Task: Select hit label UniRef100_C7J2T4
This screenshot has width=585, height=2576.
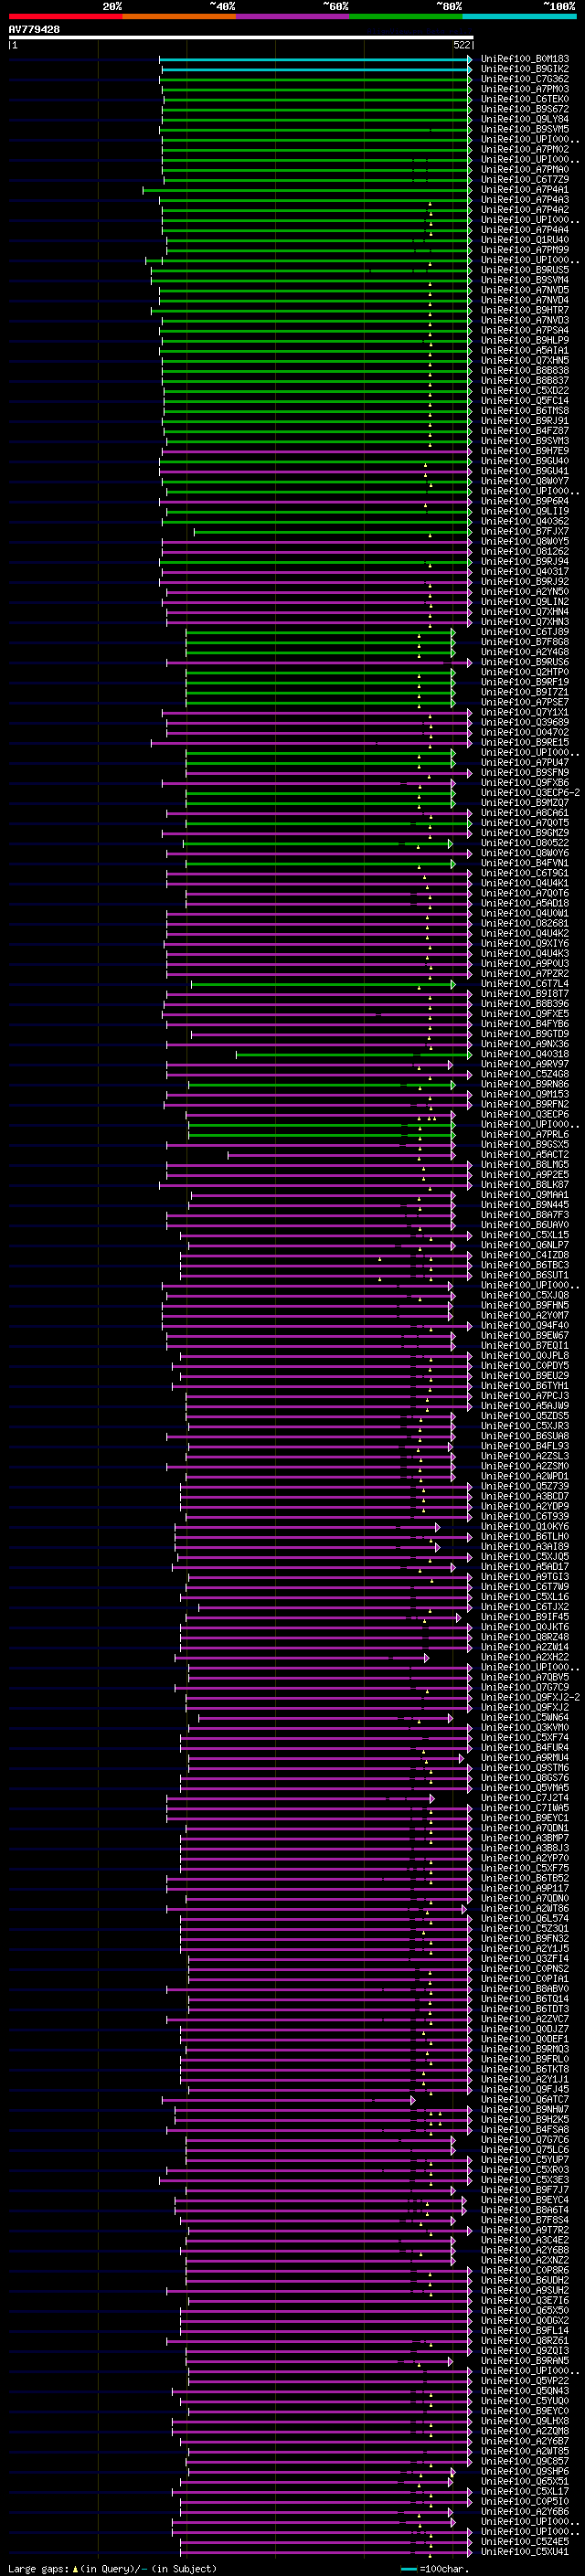Action: [525, 1798]
